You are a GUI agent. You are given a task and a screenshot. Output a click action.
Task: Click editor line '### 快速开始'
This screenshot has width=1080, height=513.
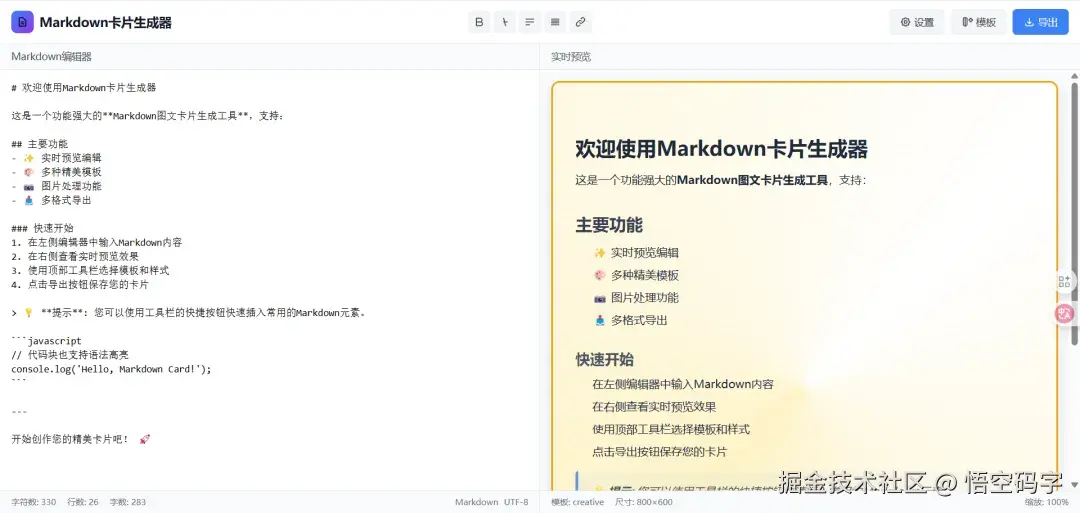42,228
